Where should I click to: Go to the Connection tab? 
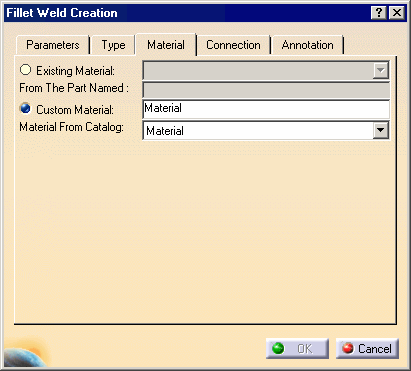[233, 45]
